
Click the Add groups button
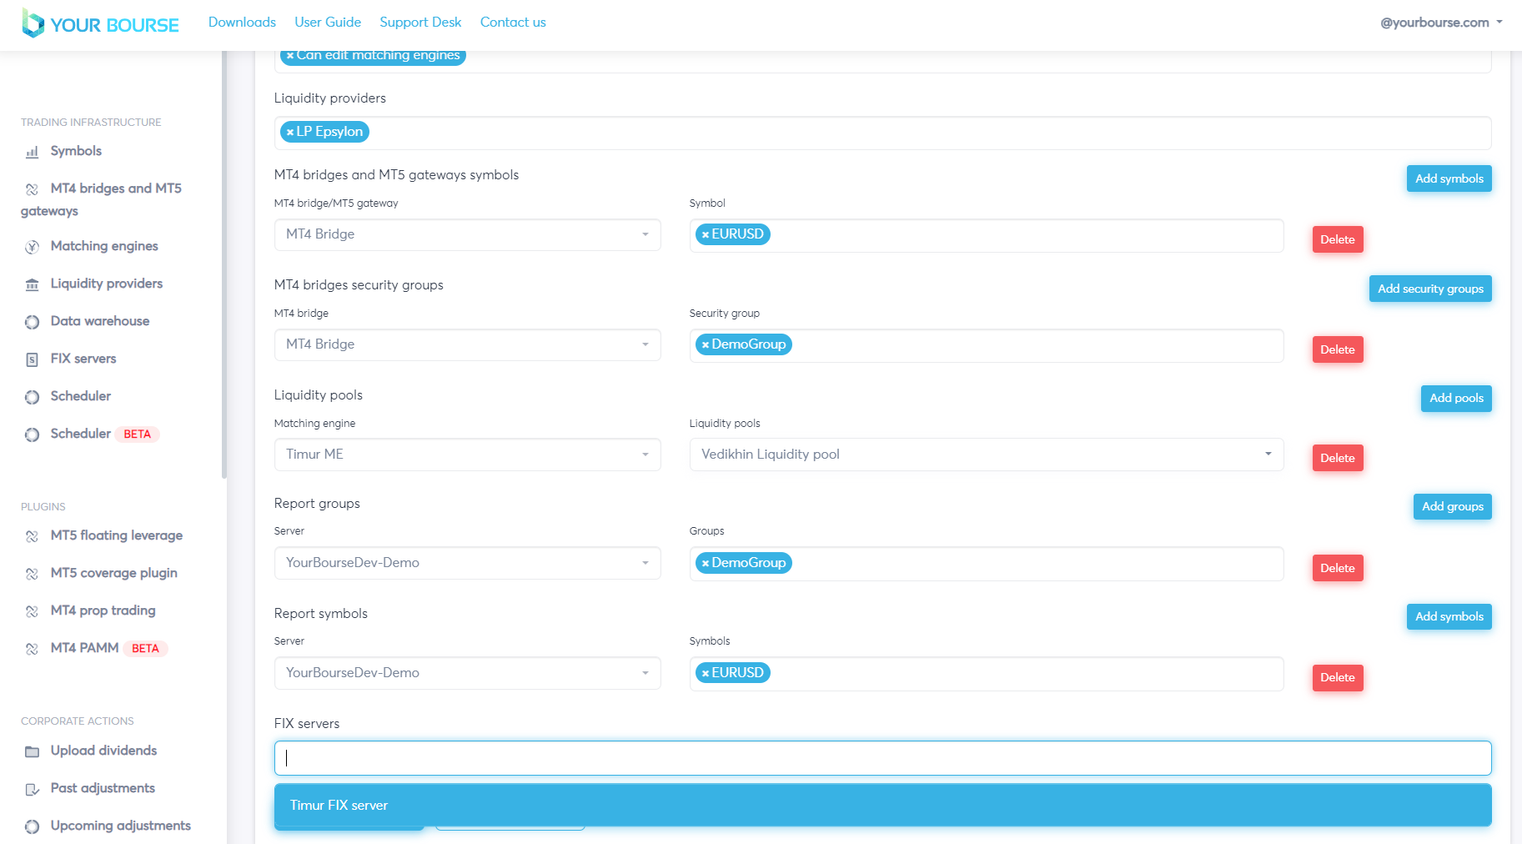coord(1452,507)
